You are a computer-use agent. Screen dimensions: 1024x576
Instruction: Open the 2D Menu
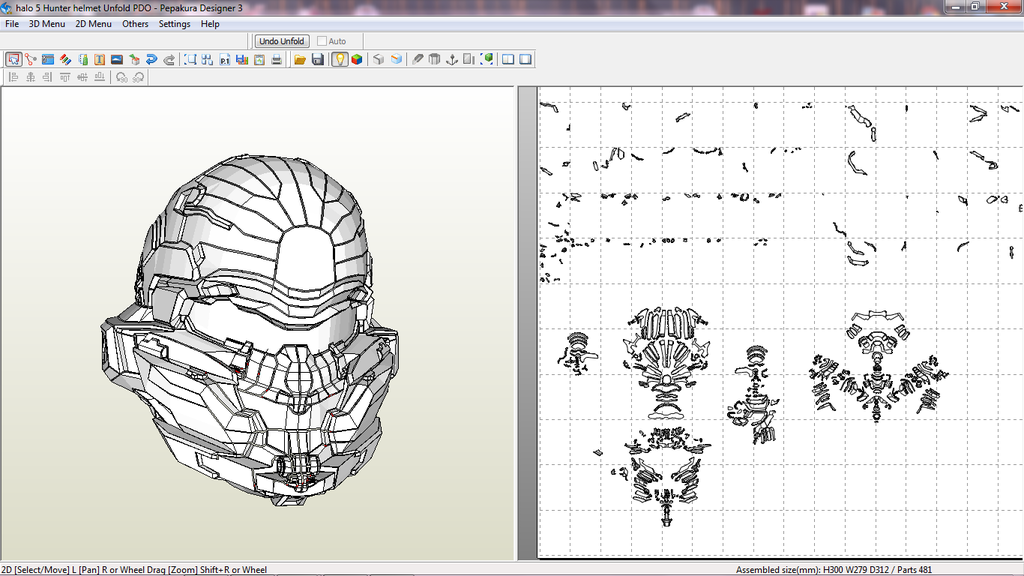(x=93, y=24)
